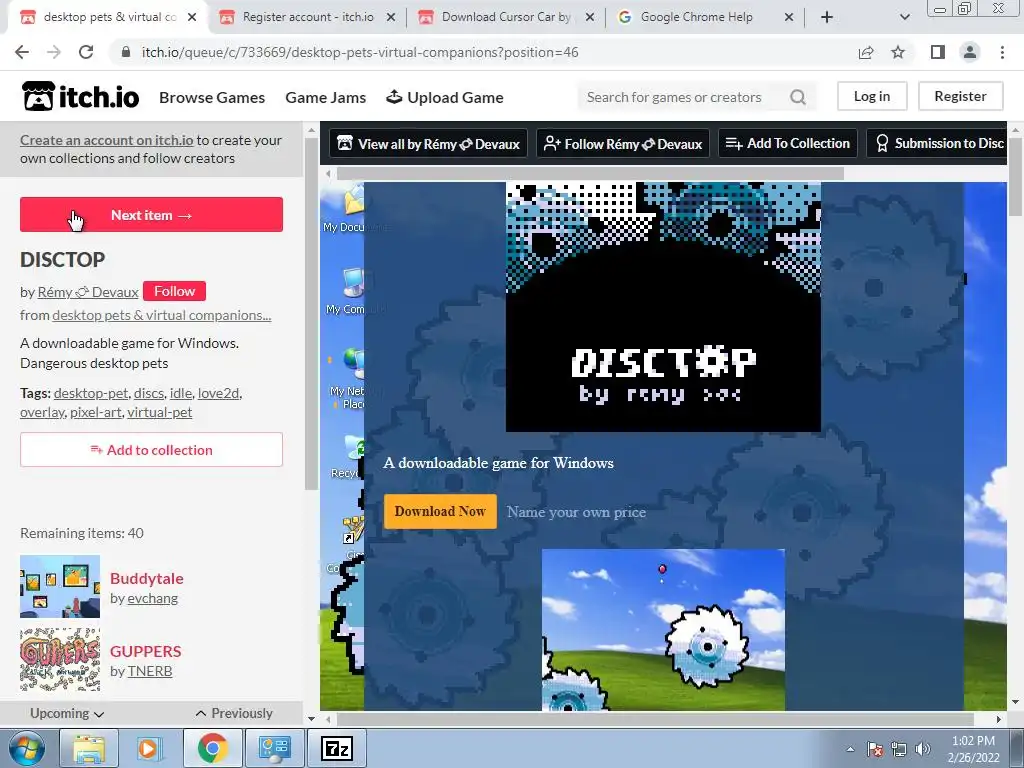
Task: Open desktop pets & virtual companions collection link
Action: coord(161,315)
